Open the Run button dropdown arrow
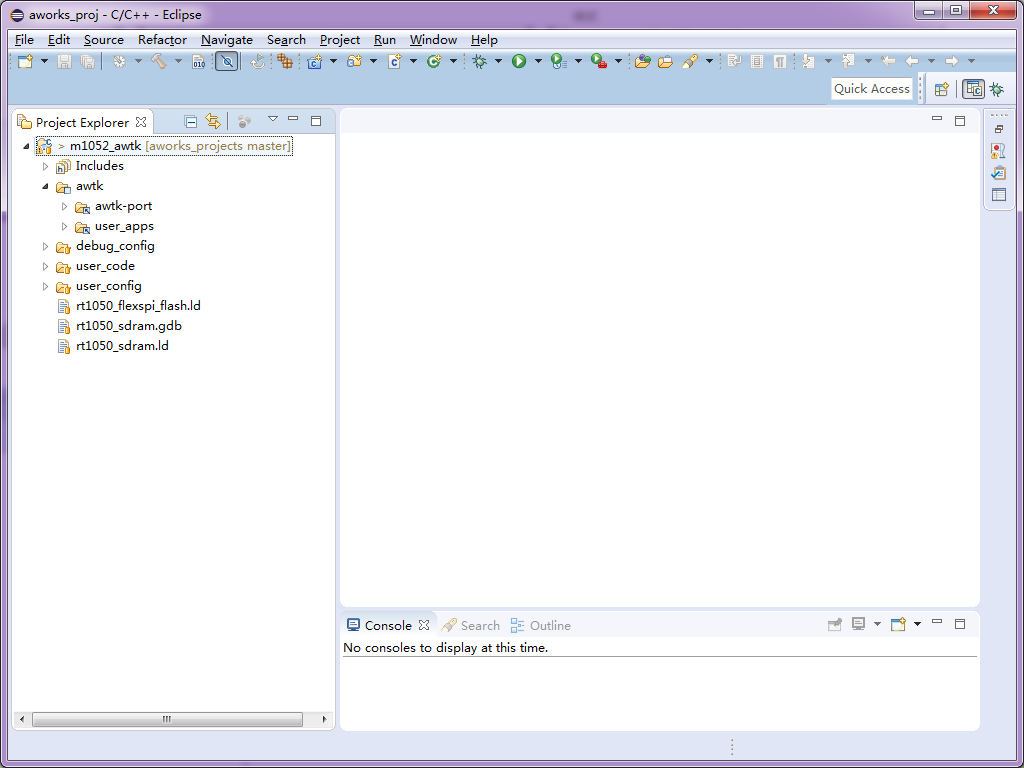Viewport: 1024px width, 768px height. click(538, 62)
